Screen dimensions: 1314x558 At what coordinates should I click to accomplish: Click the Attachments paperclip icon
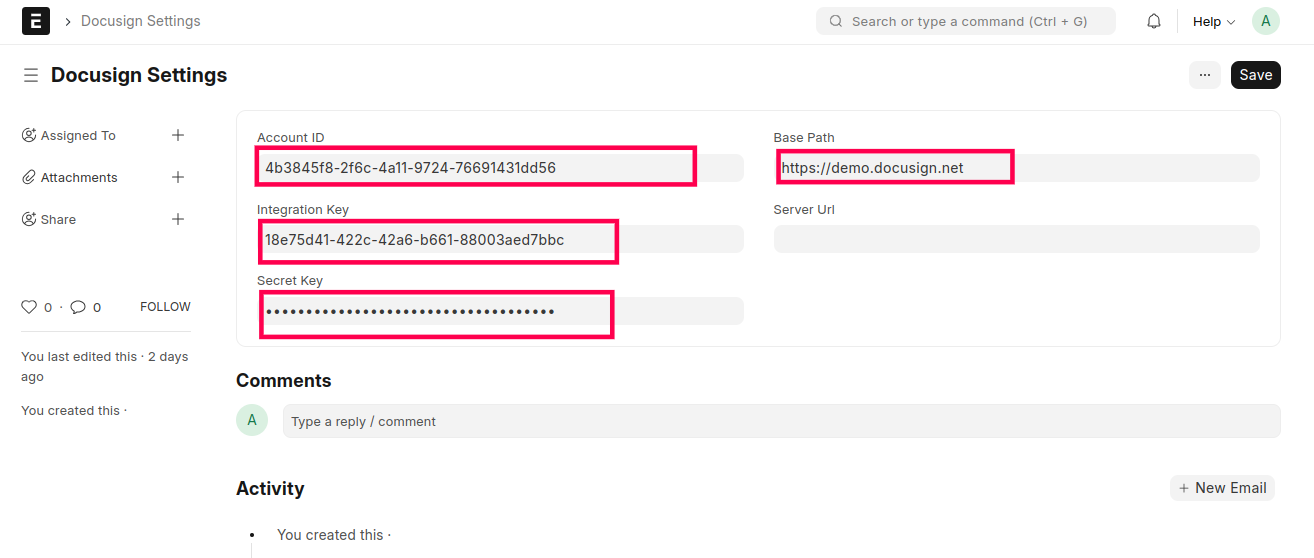pos(29,177)
